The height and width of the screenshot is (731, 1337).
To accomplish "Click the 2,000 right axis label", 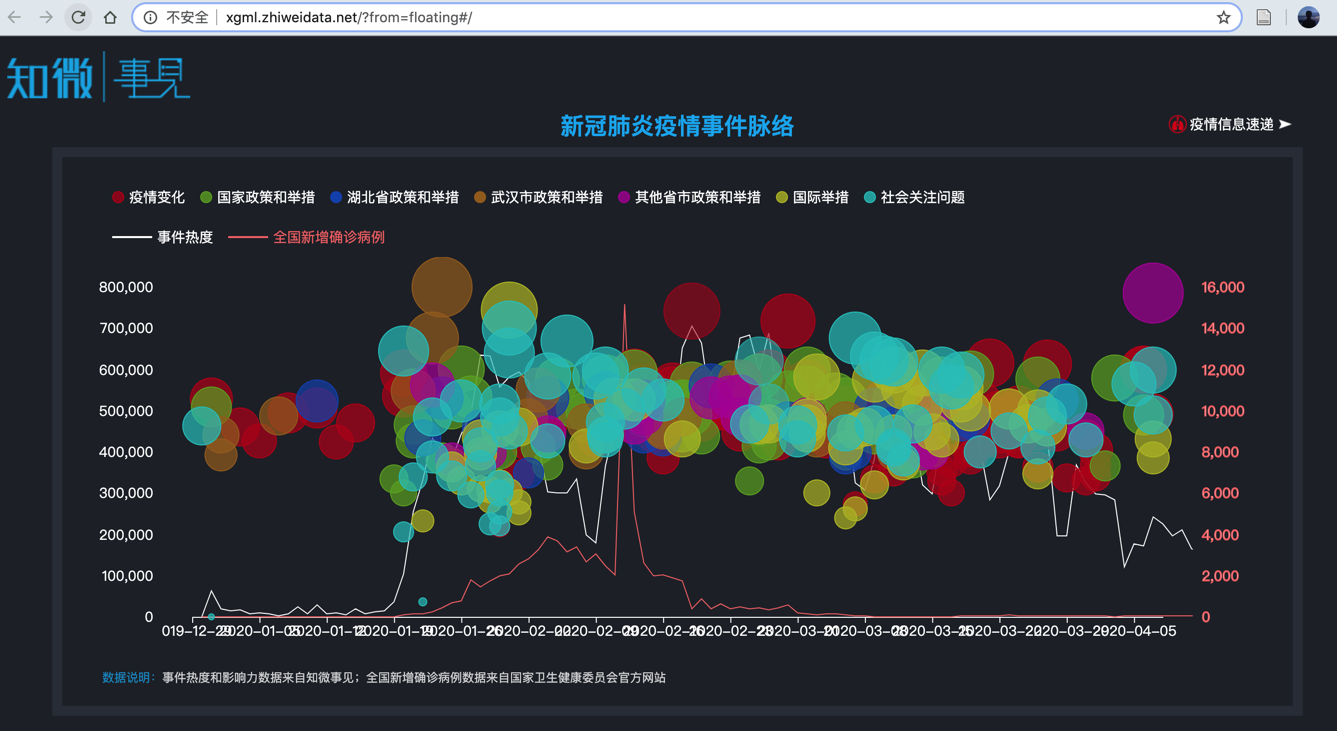I will coord(1220,576).
